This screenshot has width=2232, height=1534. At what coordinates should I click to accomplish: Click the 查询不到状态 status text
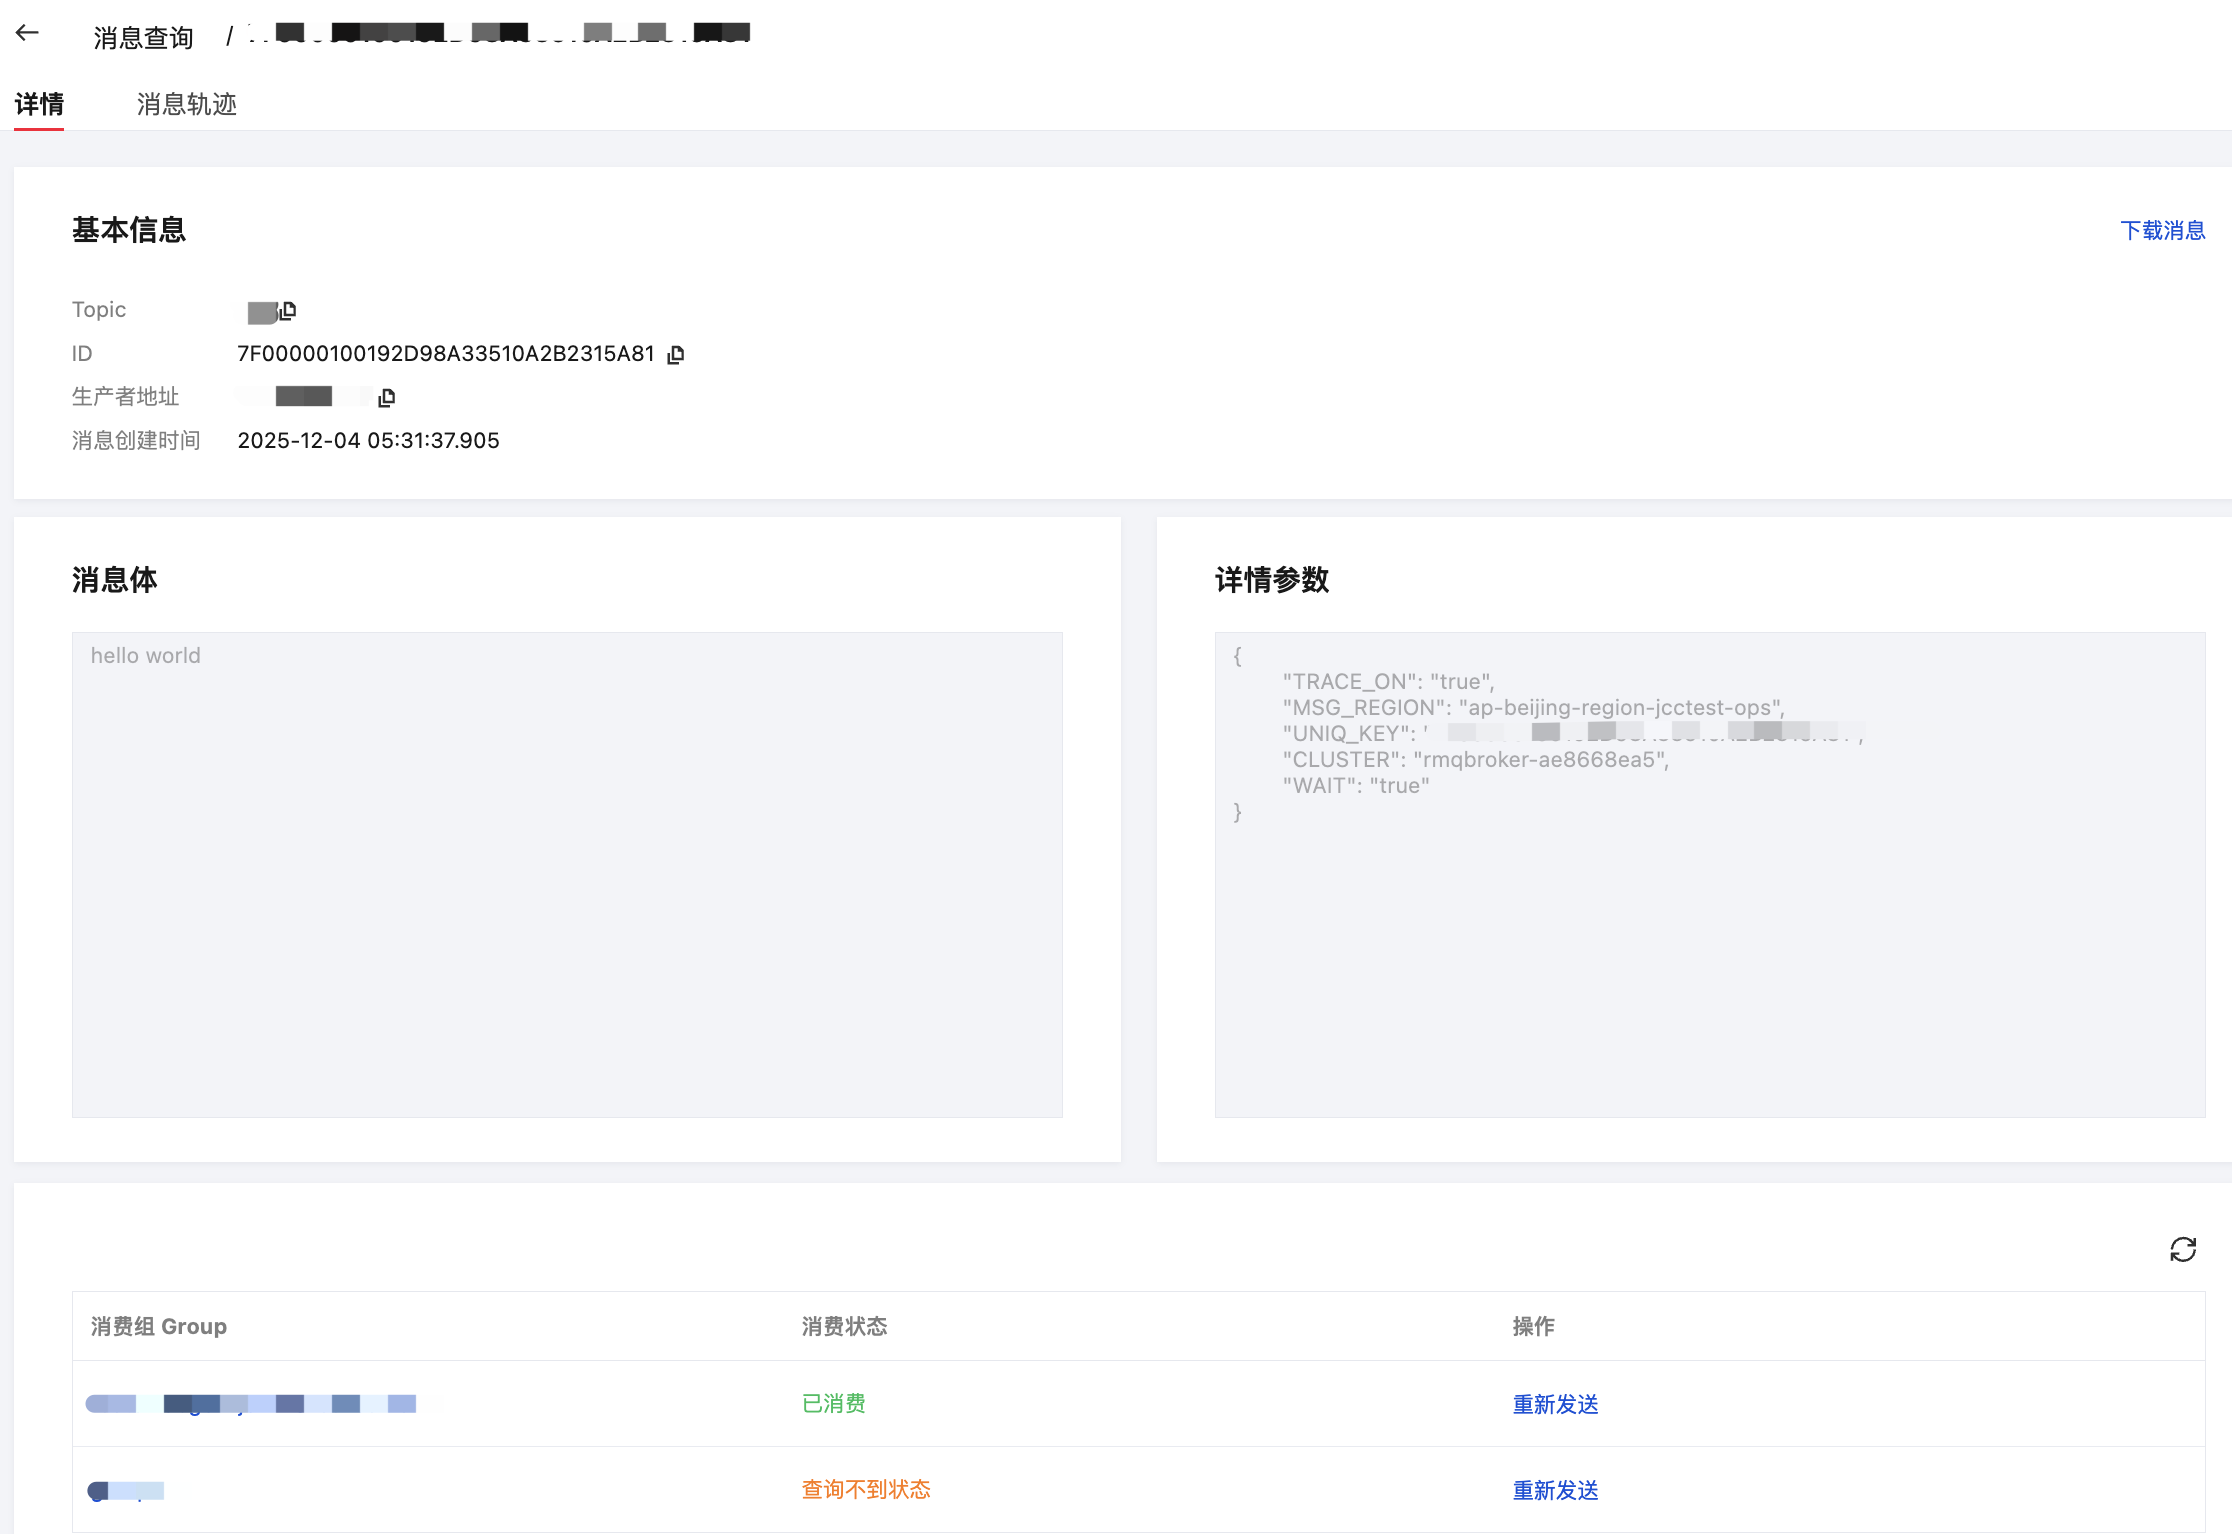coord(866,1490)
